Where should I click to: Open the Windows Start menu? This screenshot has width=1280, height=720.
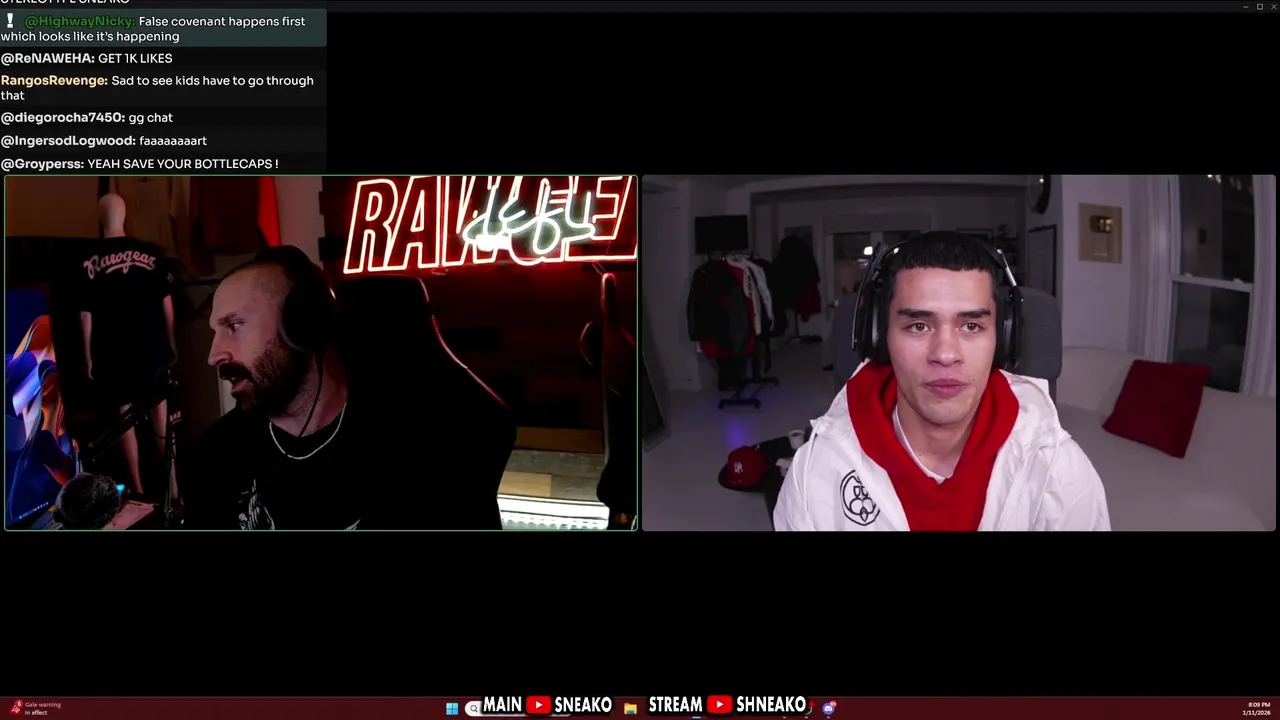[x=452, y=708]
